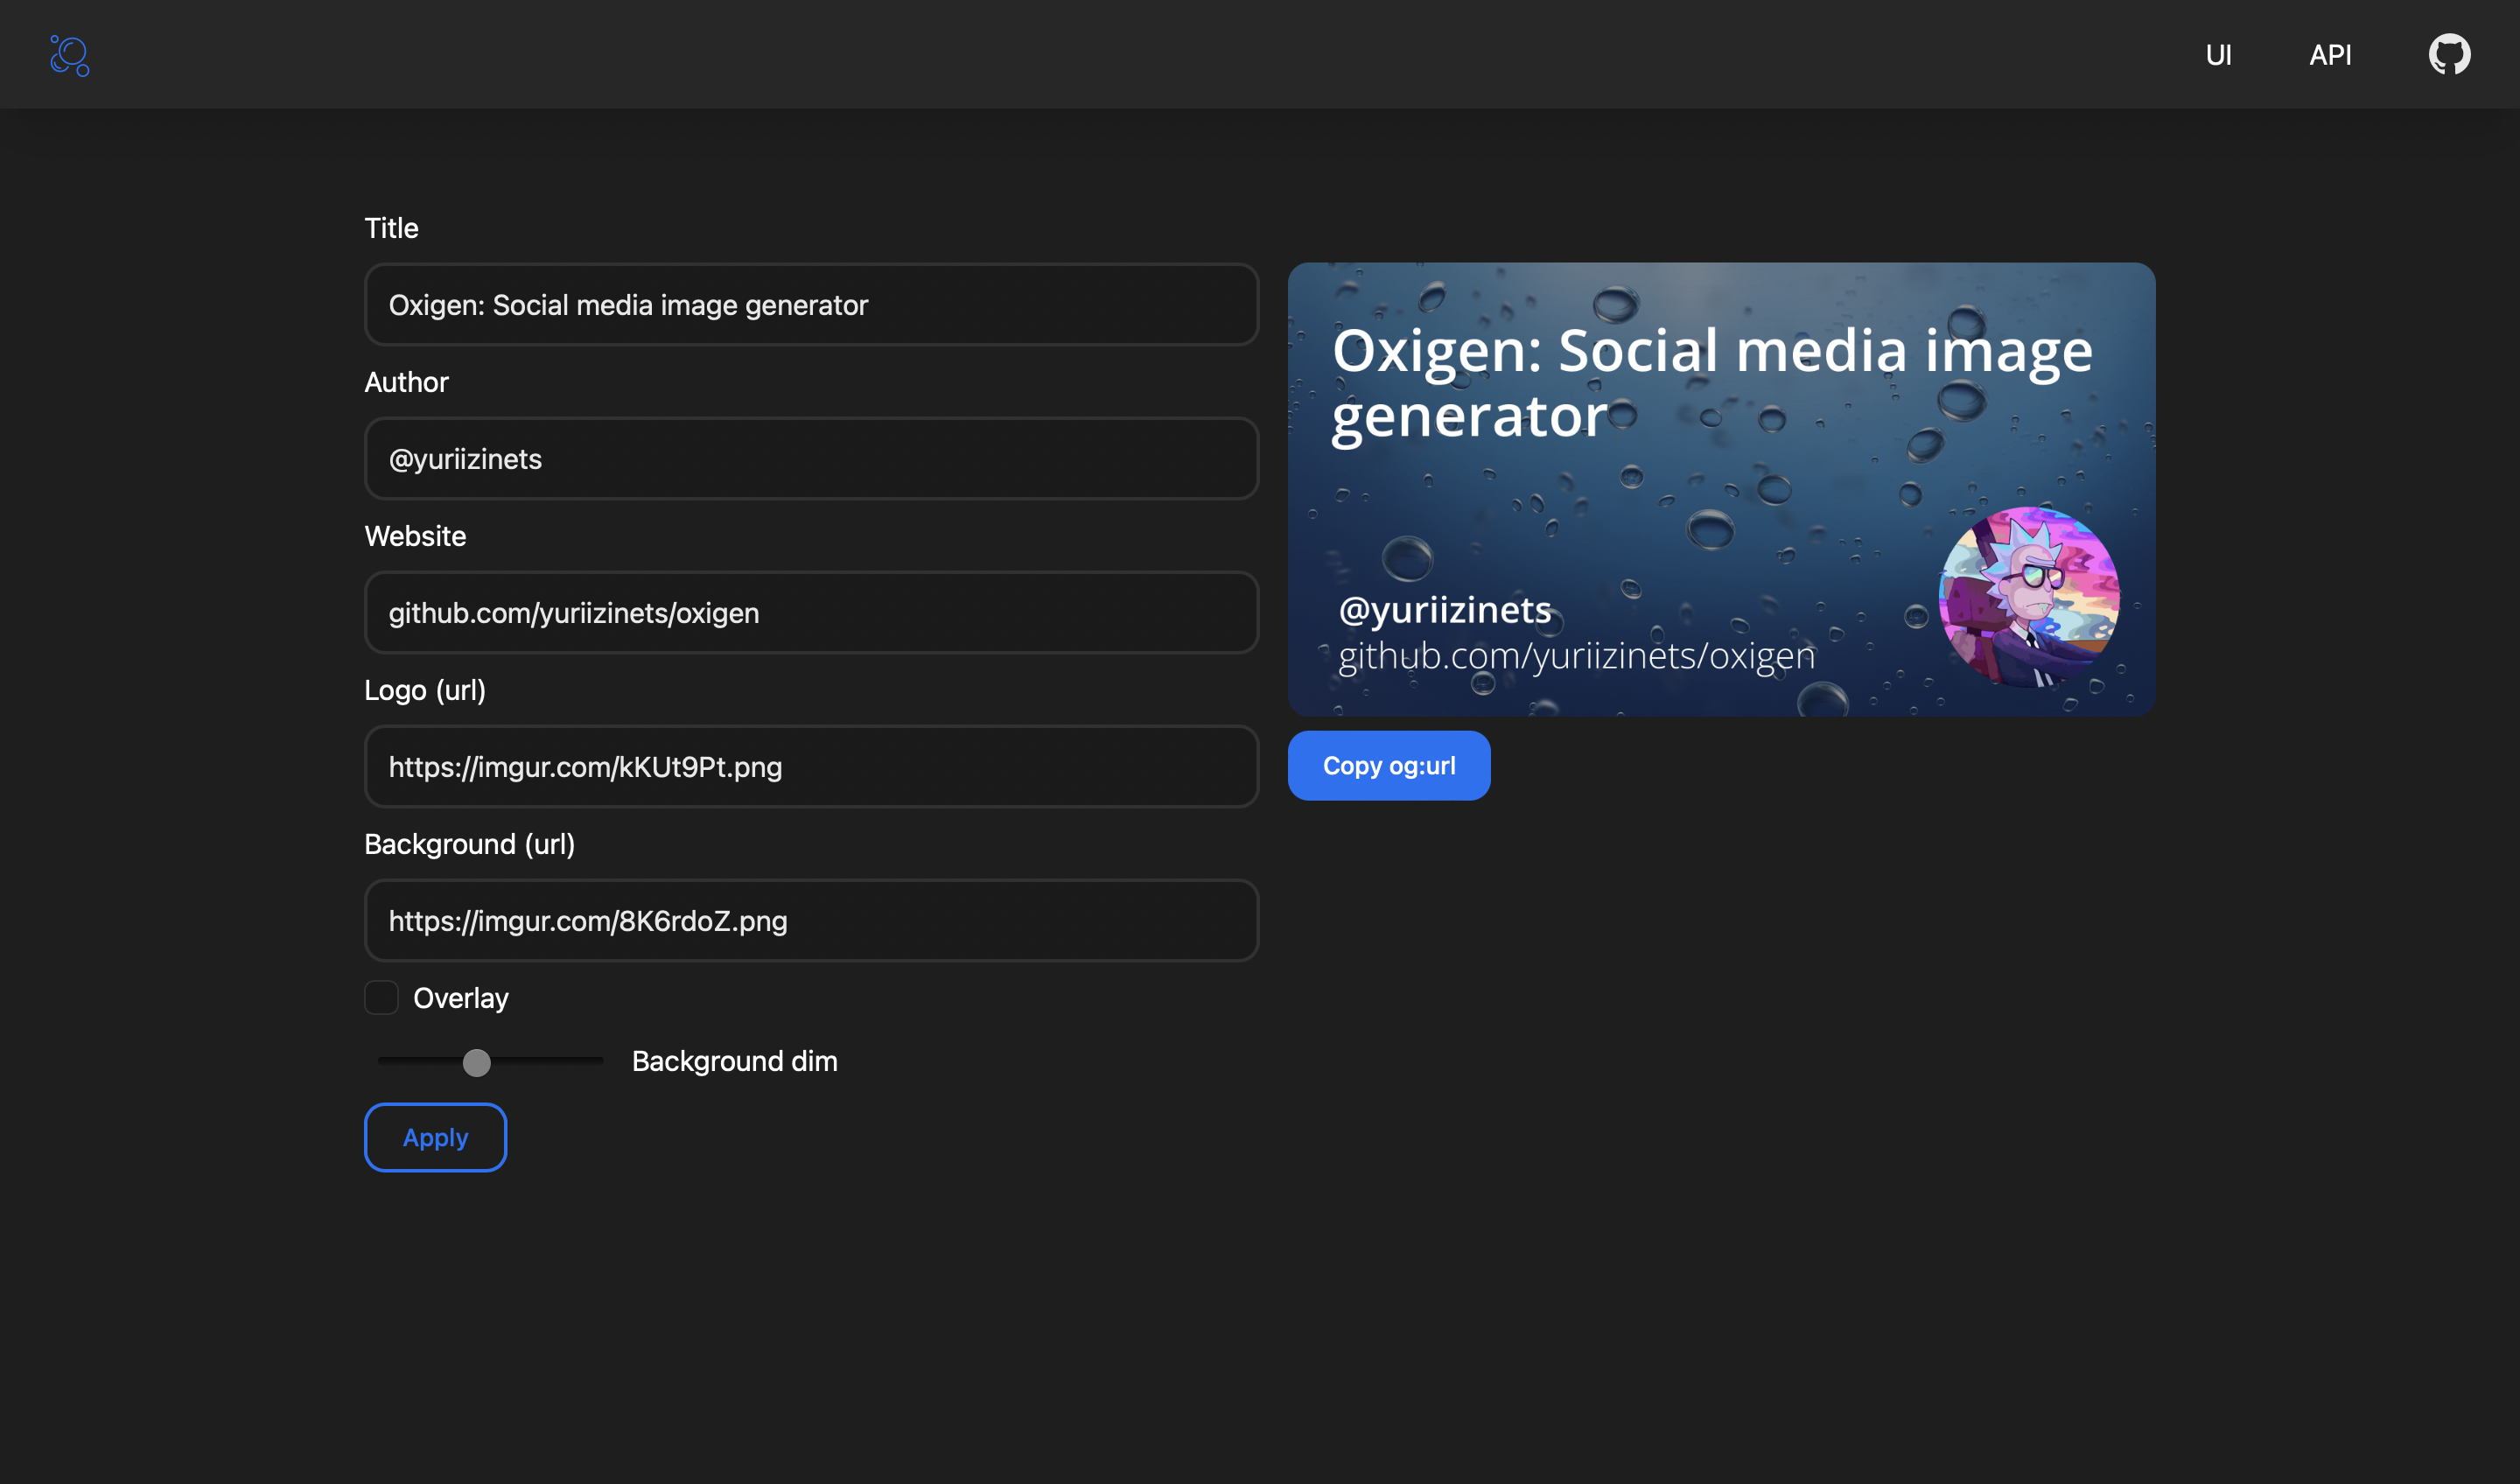Focus the Background (url) input field
Screen dimensions: 2520x1484
pyautogui.click(x=810, y=921)
